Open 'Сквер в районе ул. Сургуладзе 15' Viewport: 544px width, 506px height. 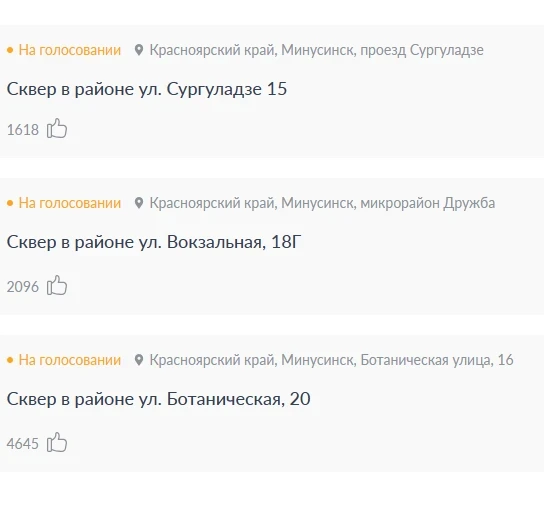click(x=147, y=89)
